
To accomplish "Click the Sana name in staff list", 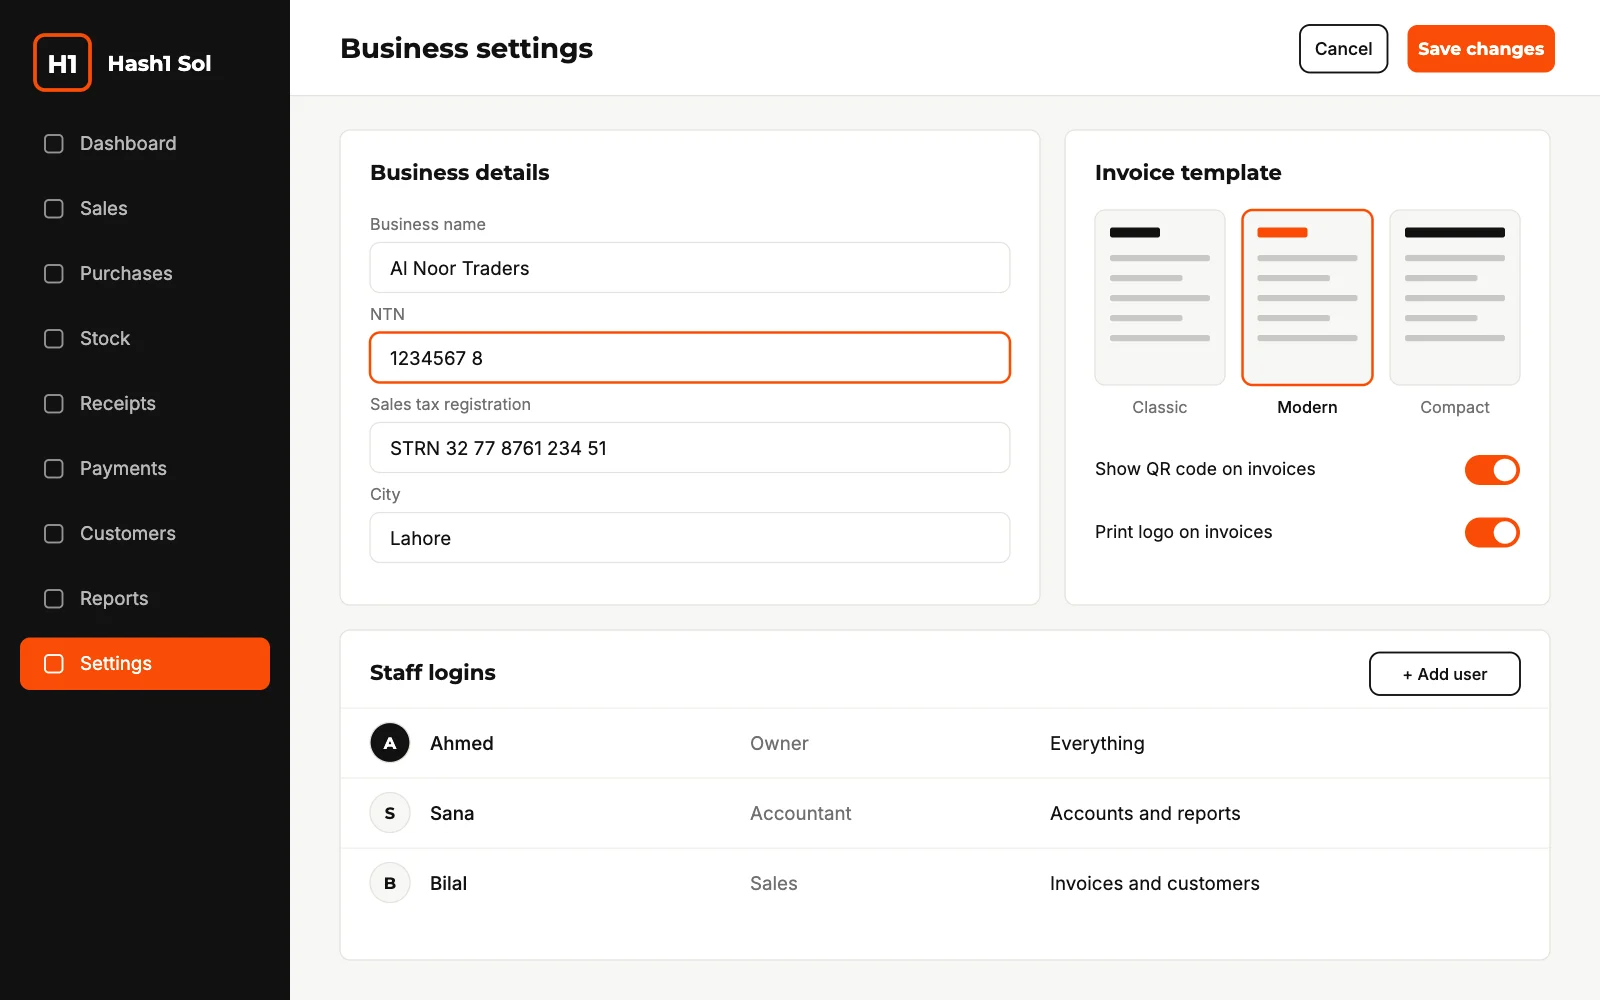I will 452,813.
